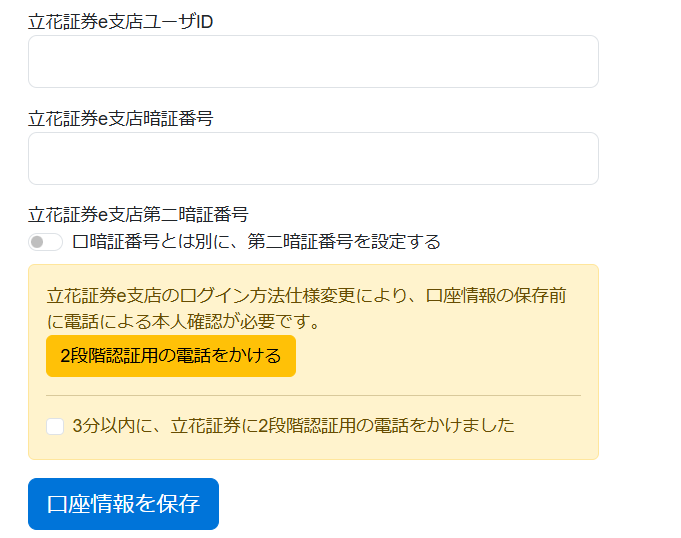Focus the 立花証券e支店暗証番号 password field
The width and height of the screenshot is (681, 538).
[313, 159]
